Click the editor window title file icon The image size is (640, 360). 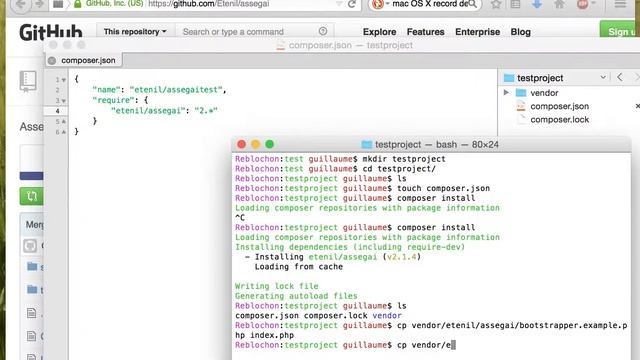pos(280,45)
